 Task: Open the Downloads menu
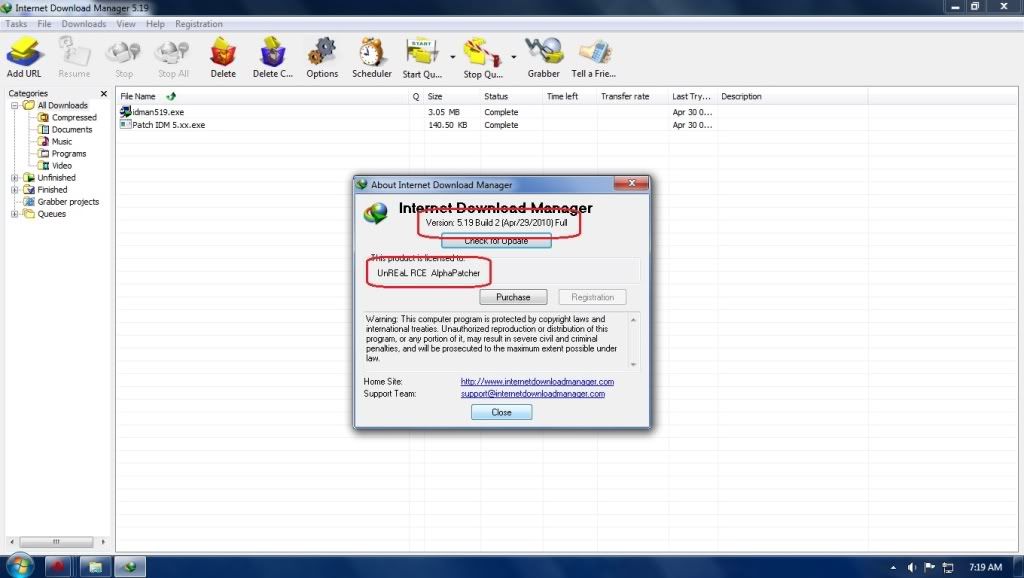[84, 24]
